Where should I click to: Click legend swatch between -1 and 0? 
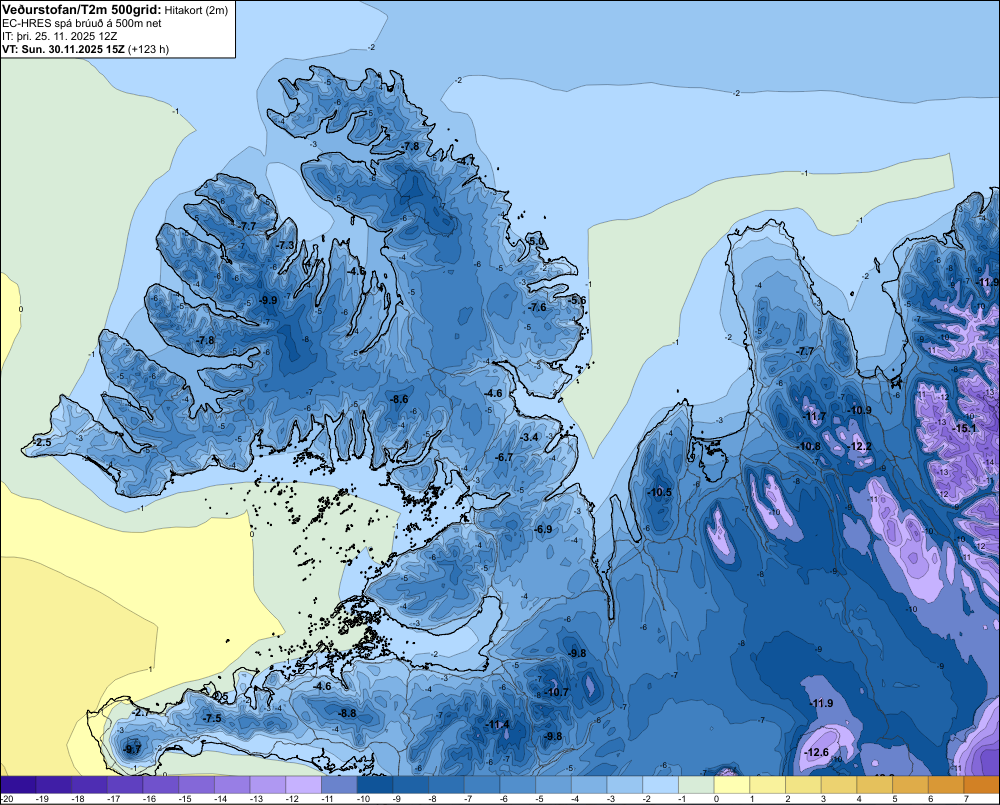tap(696, 784)
